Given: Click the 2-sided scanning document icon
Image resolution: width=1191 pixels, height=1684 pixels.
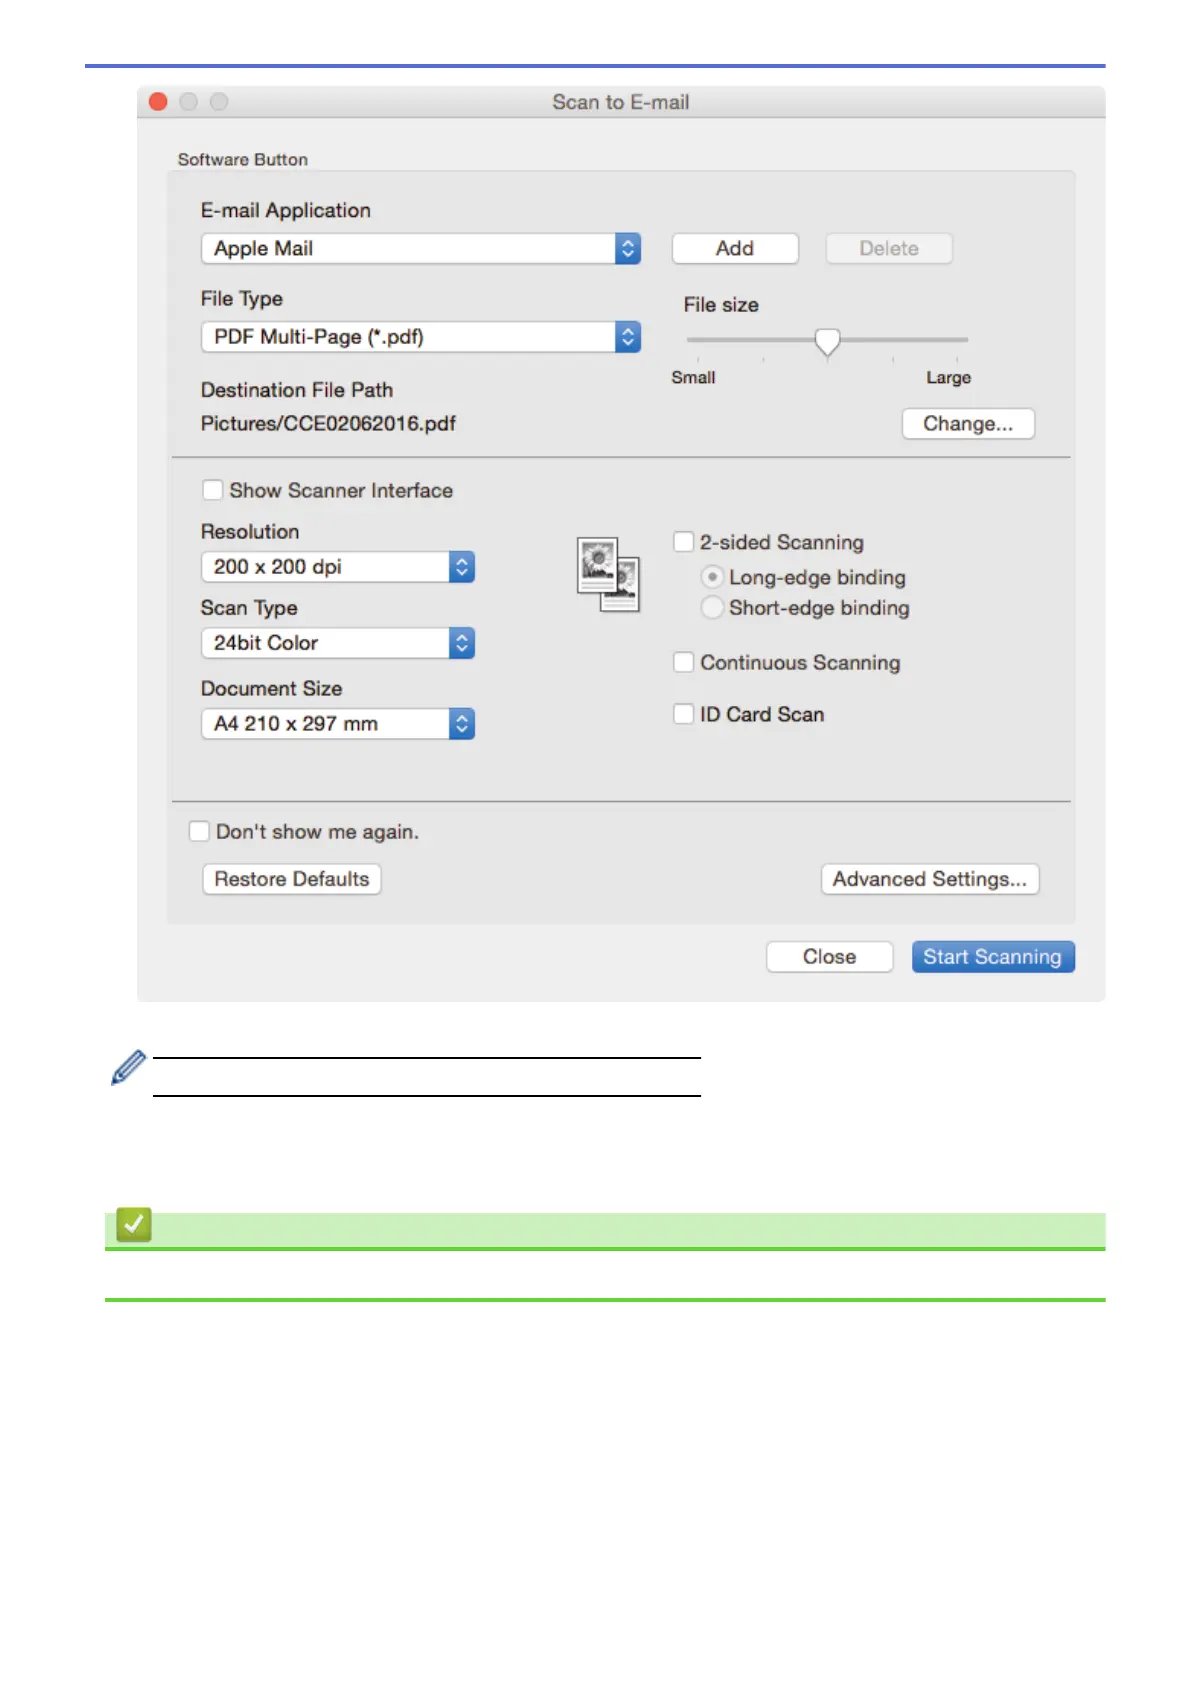Looking at the screenshot, I should point(608,575).
